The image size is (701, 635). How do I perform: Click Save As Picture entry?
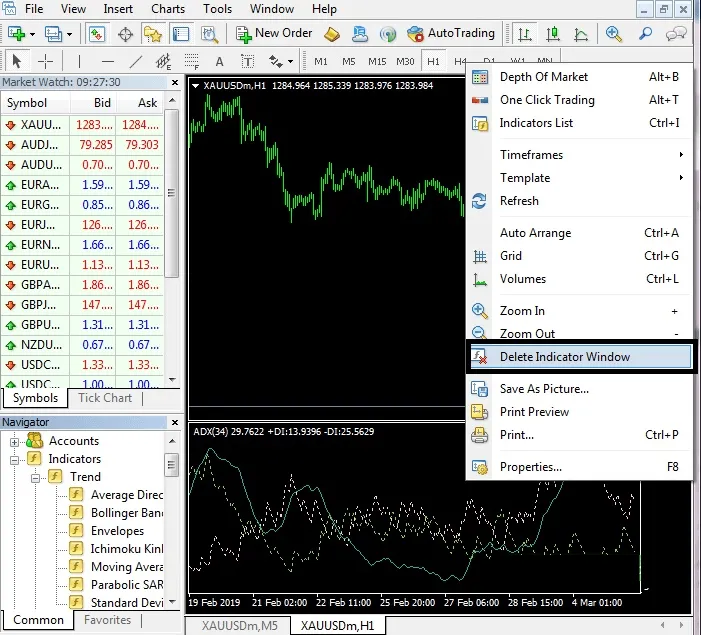(580, 389)
